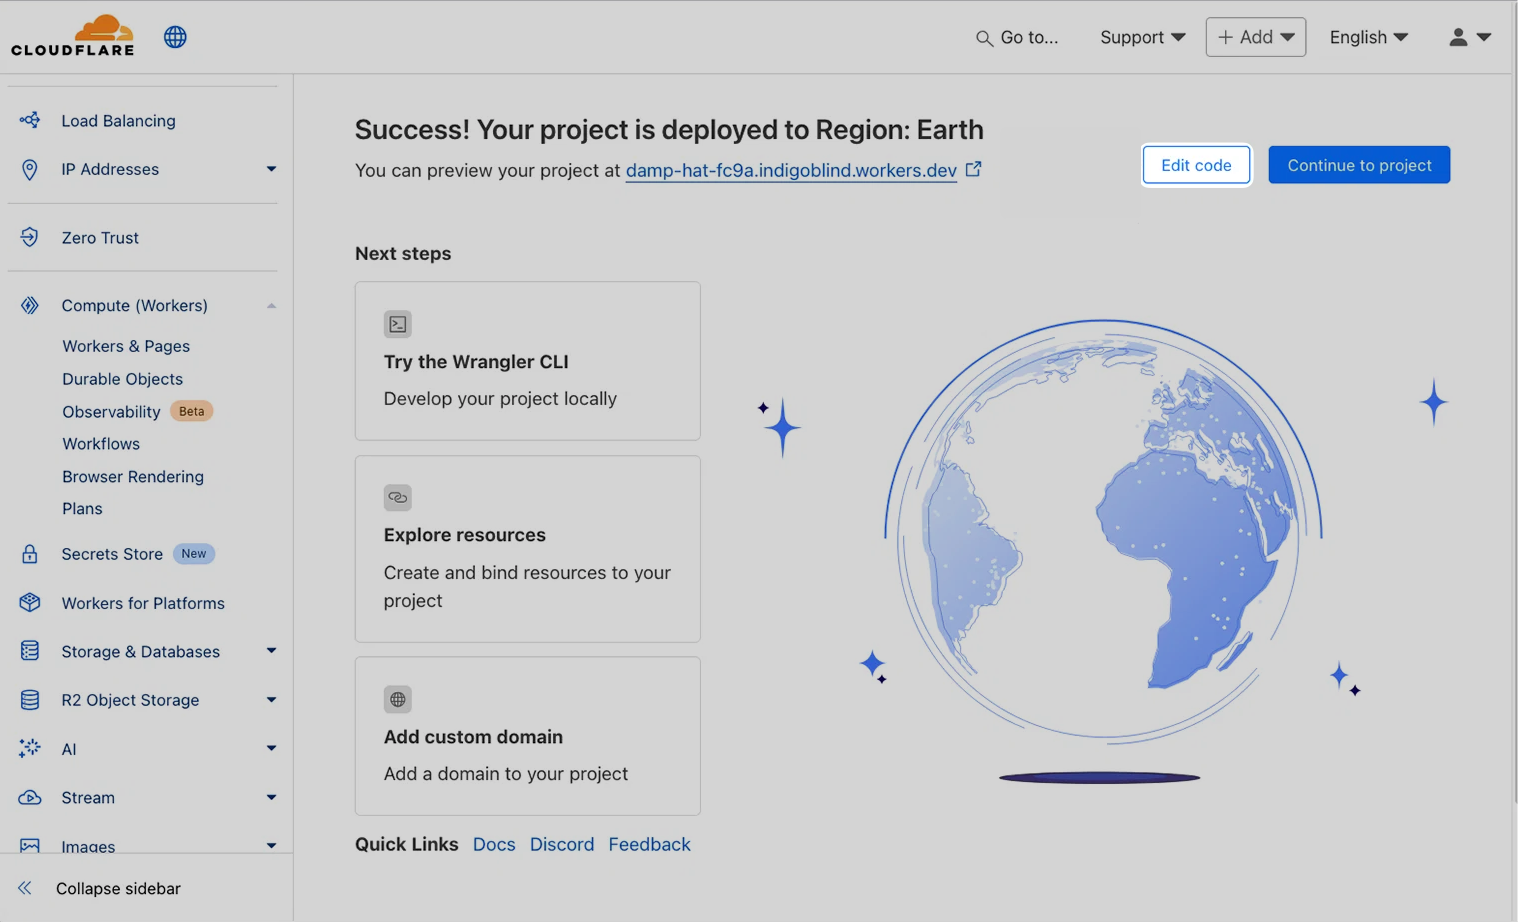The width and height of the screenshot is (1518, 922).
Task: Click the Stream cloud icon
Action: [x=30, y=797]
